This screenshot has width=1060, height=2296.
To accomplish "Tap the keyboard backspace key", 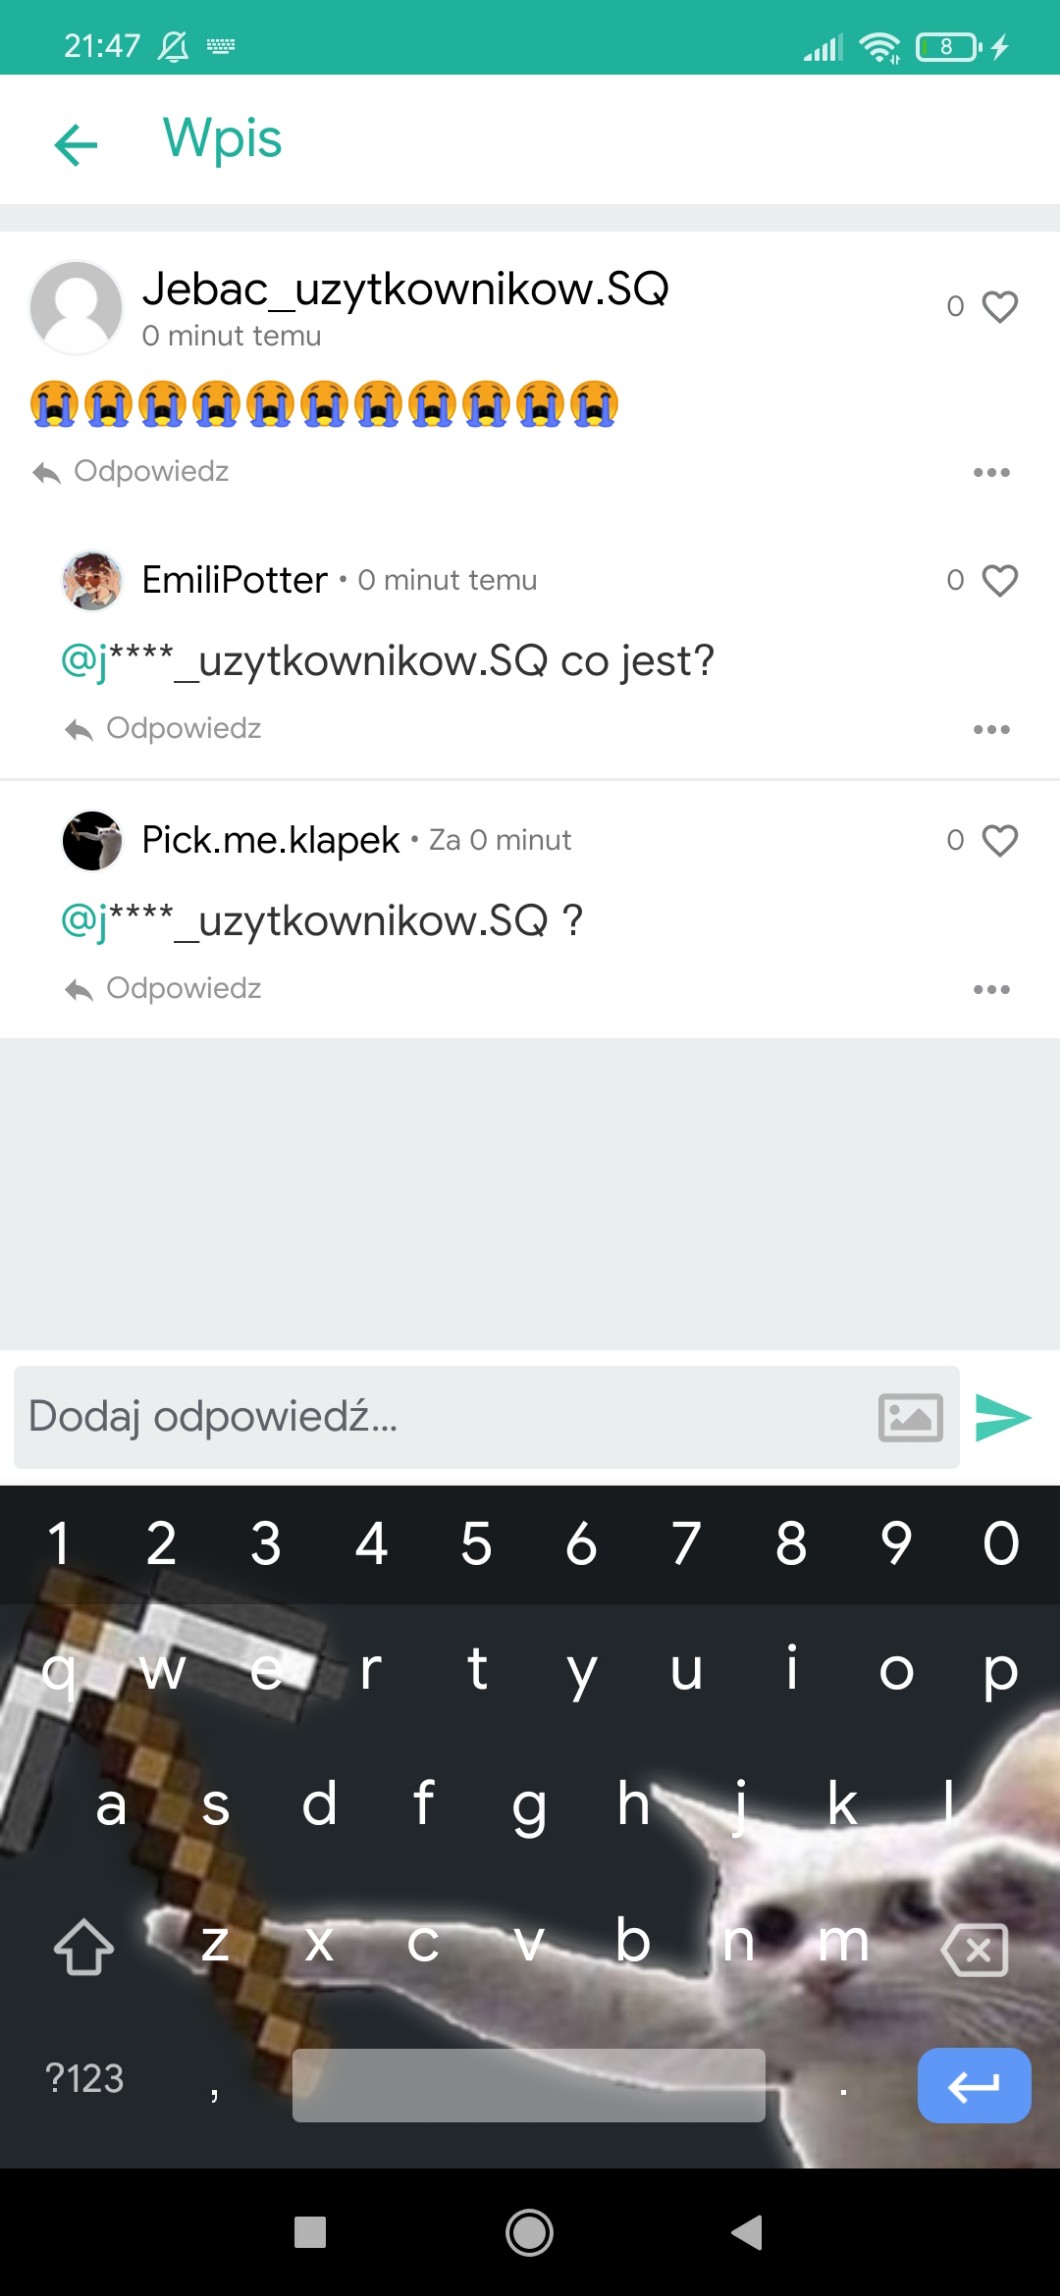I will pyautogui.click(x=974, y=1948).
